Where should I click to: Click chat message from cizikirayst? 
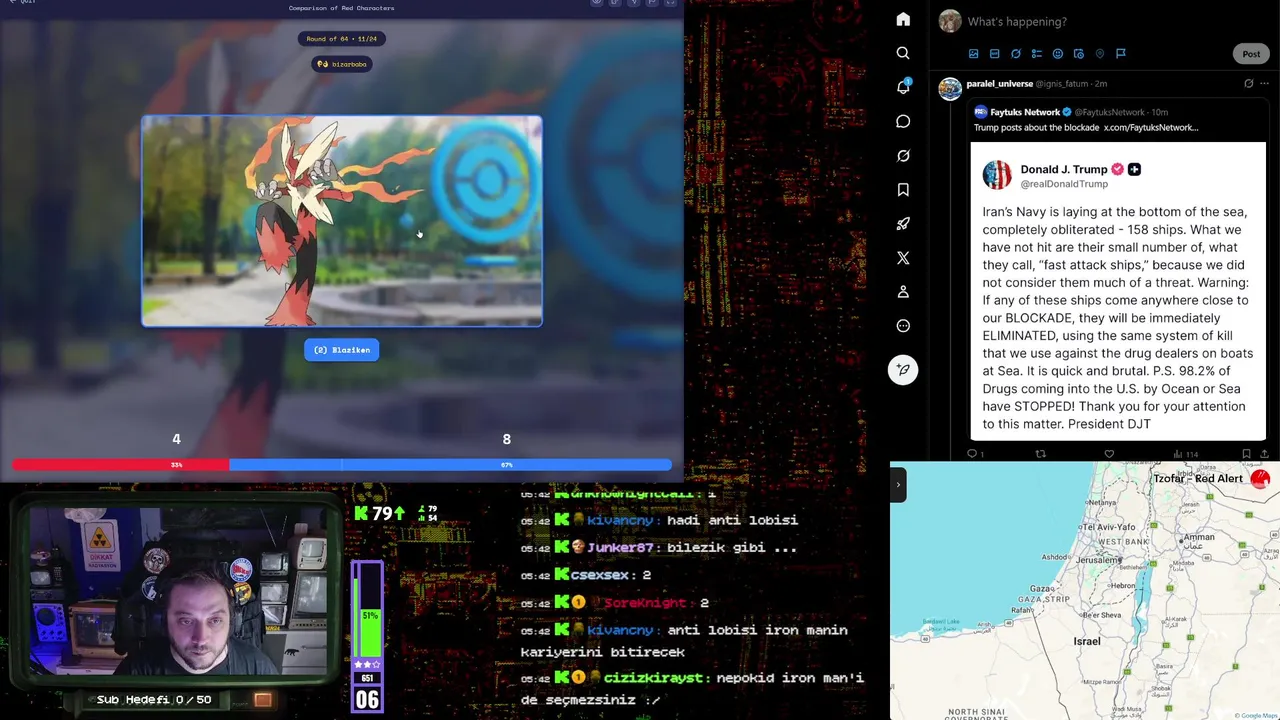click(x=691, y=689)
